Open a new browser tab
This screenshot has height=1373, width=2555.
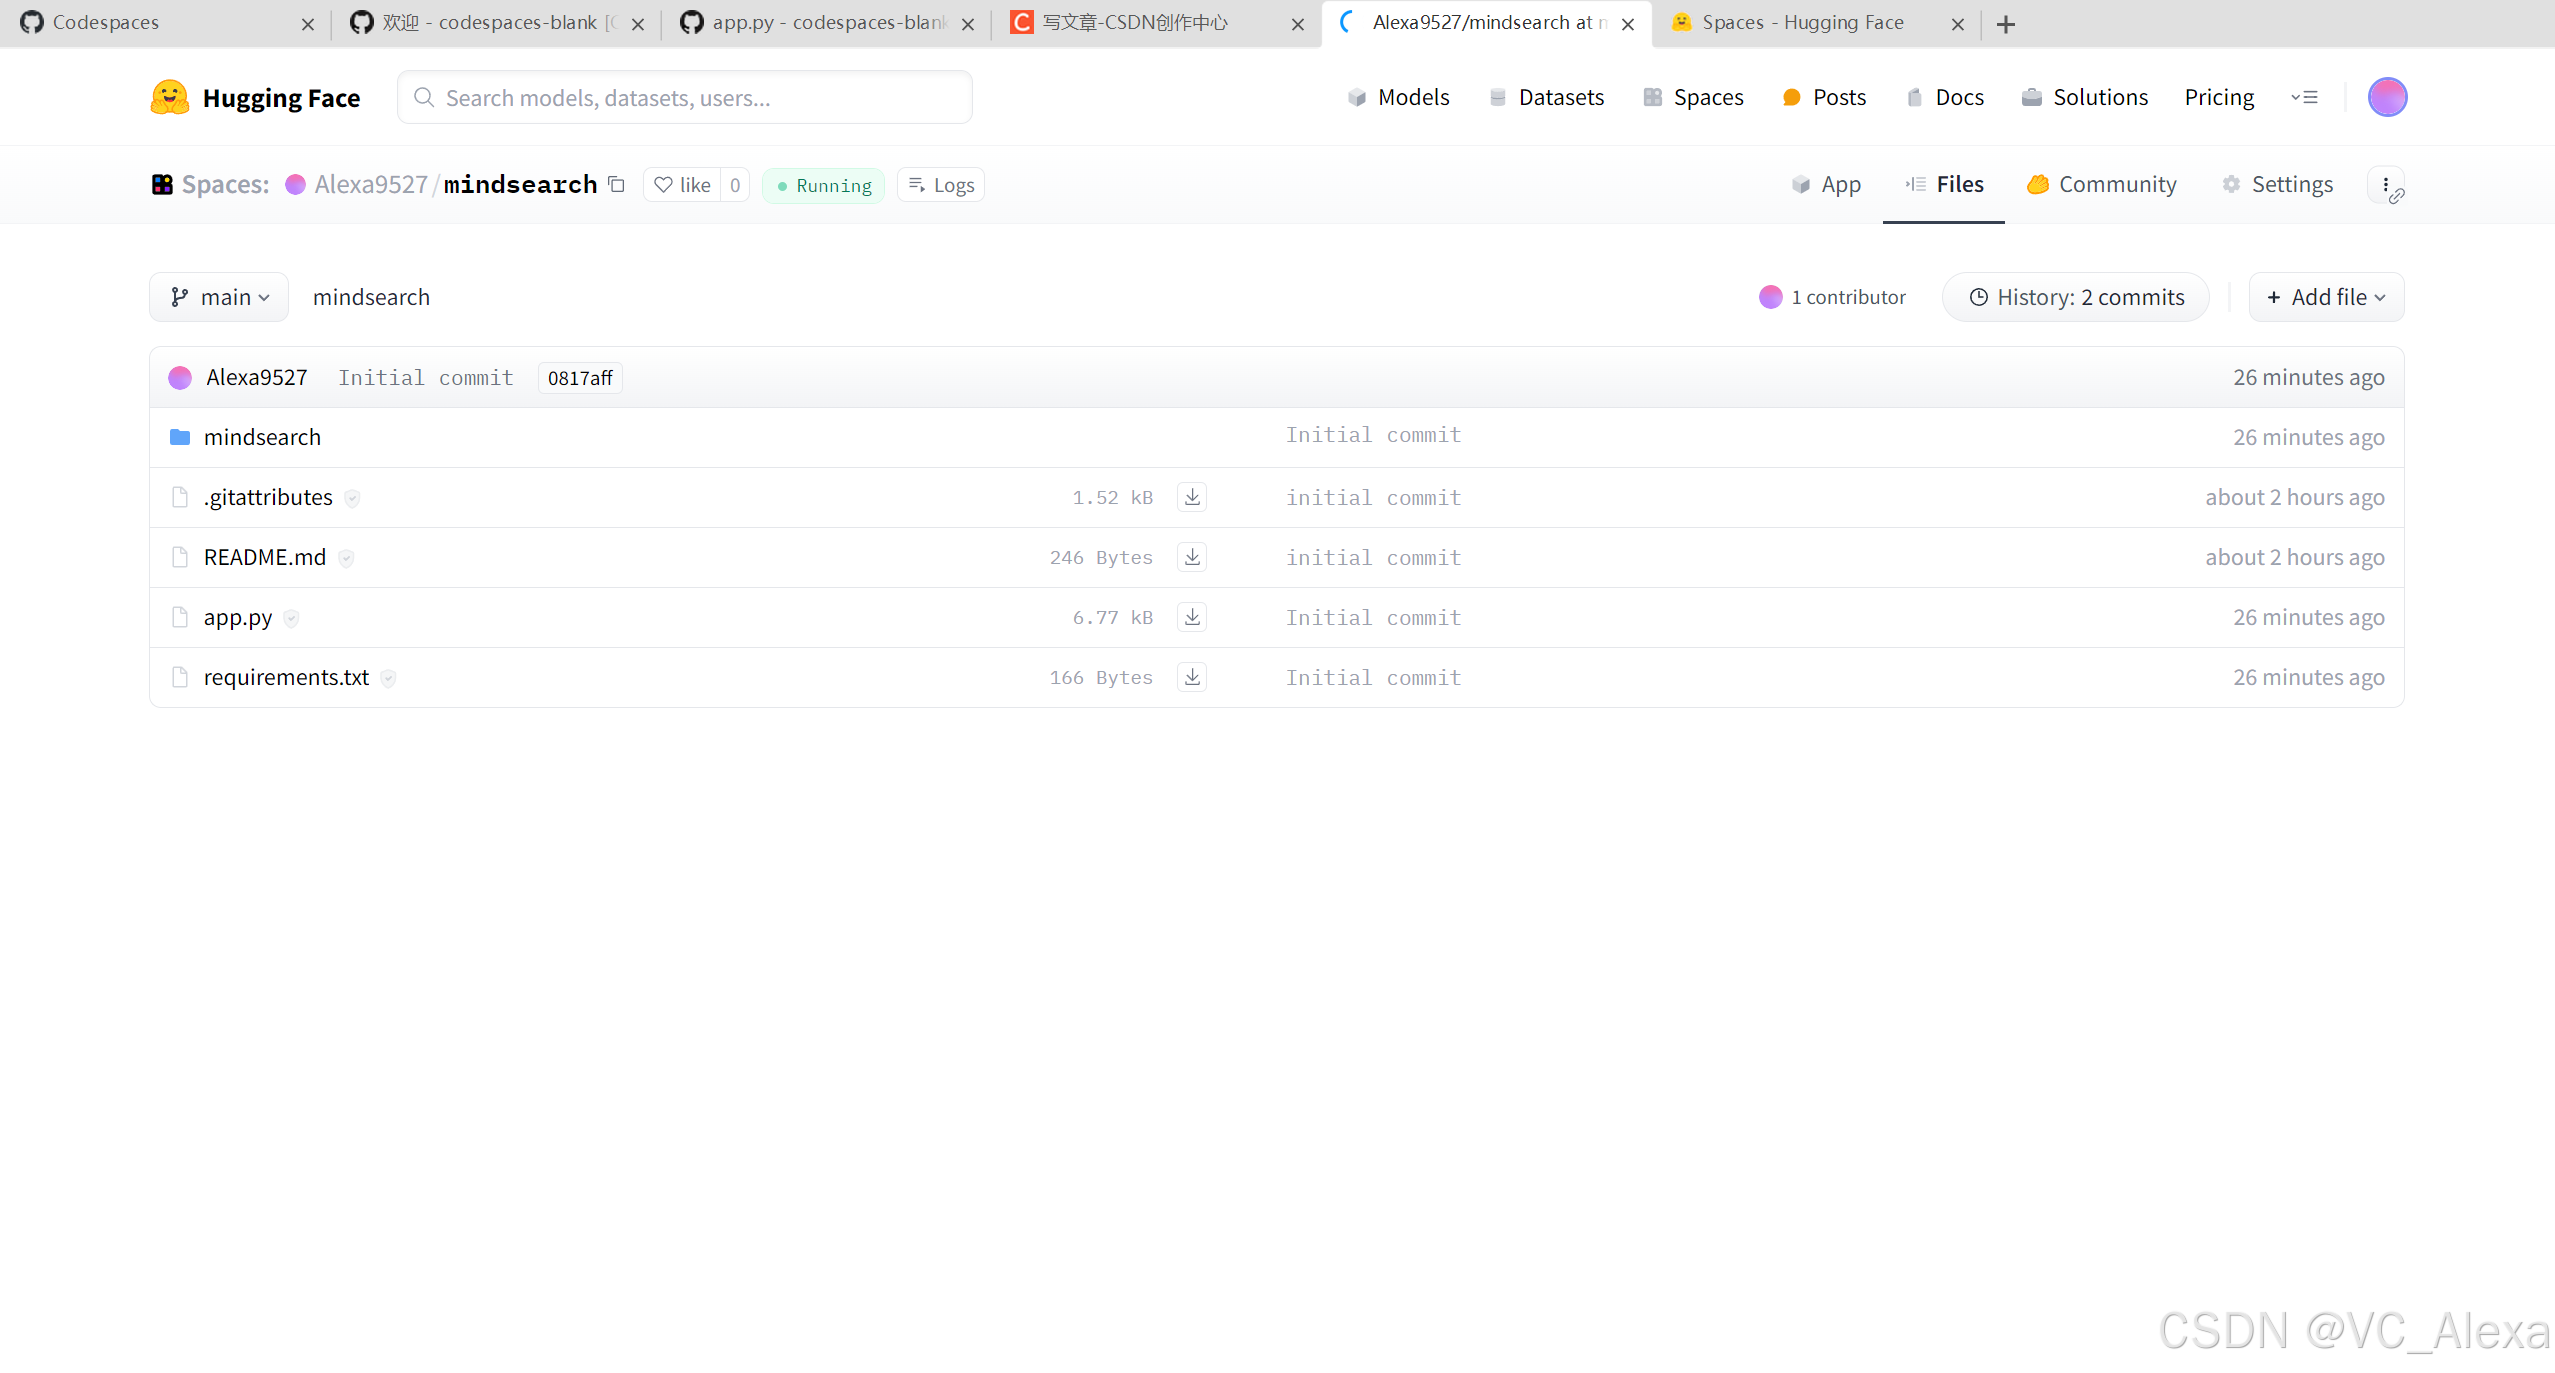[x=2006, y=24]
